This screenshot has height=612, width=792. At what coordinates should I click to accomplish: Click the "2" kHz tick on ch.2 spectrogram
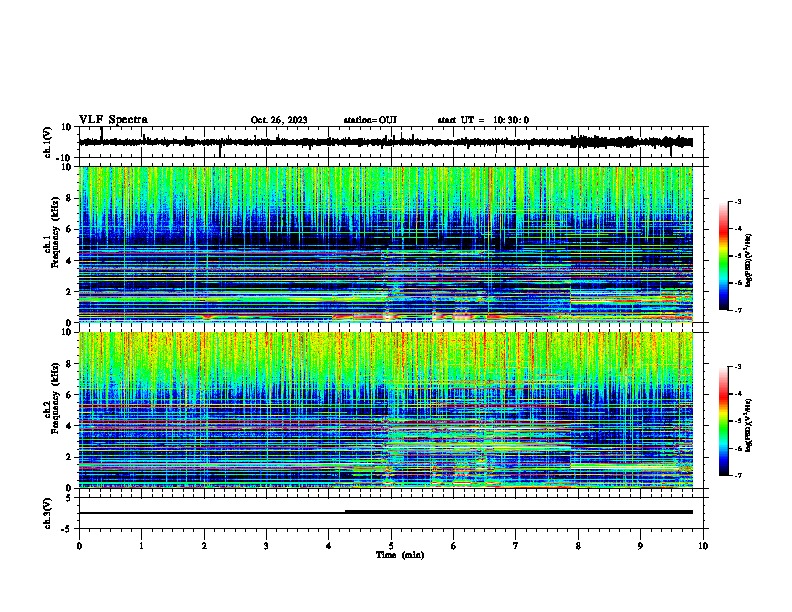pos(69,457)
